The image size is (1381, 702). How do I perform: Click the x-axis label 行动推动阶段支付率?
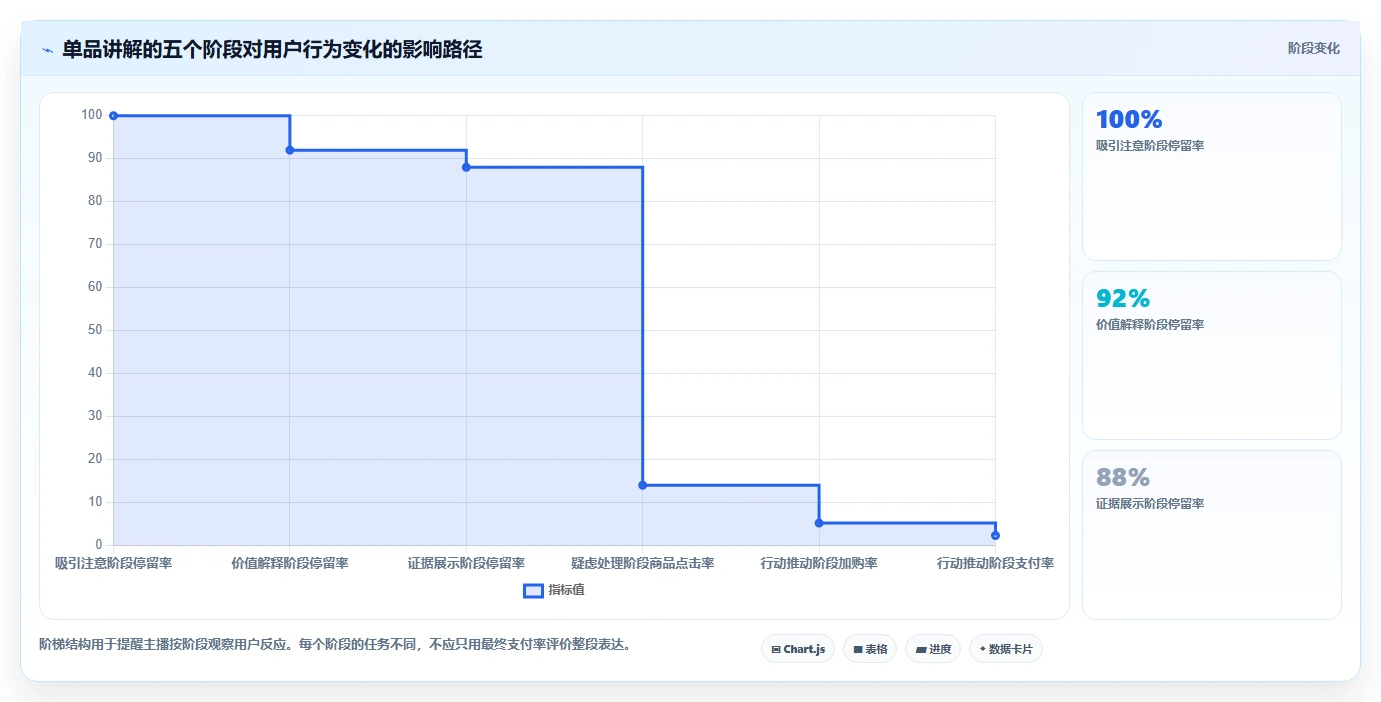click(x=995, y=563)
